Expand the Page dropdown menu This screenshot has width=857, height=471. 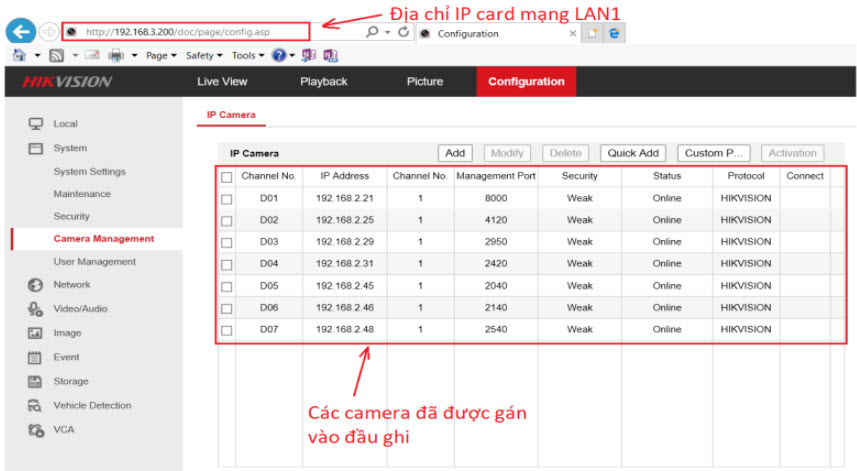[x=160, y=55]
